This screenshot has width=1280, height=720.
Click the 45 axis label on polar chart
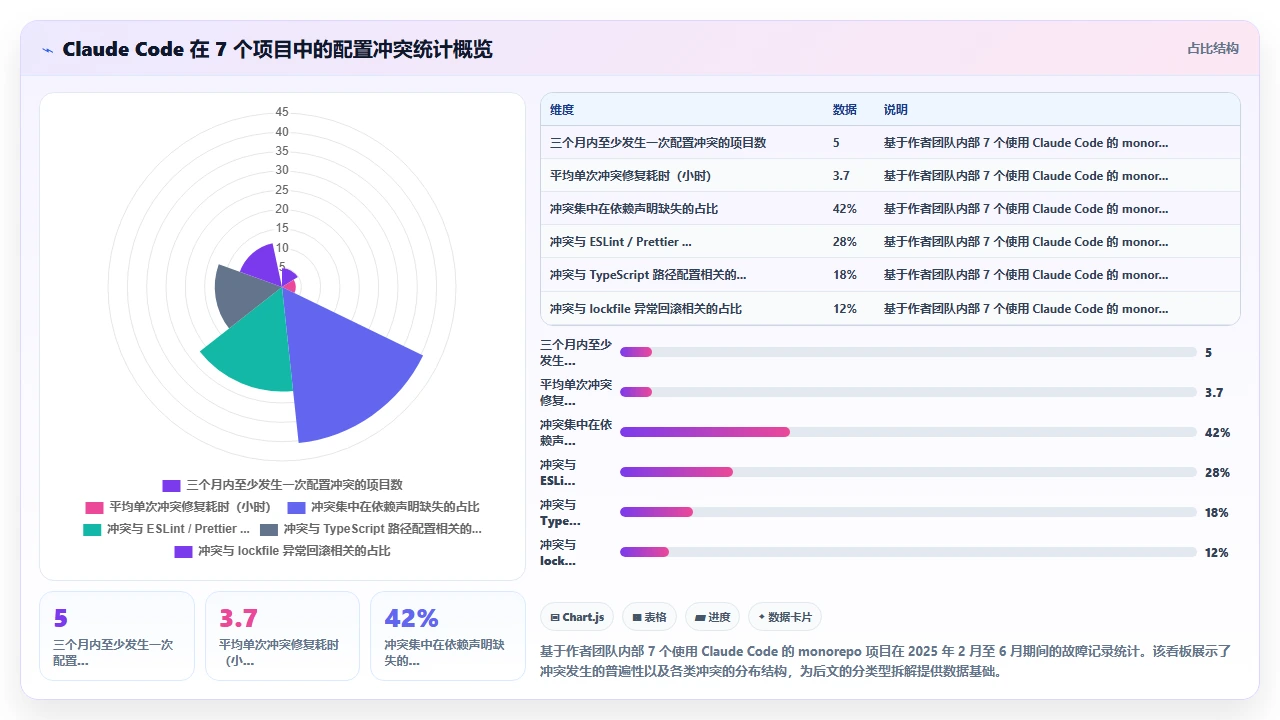pyautogui.click(x=282, y=112)
